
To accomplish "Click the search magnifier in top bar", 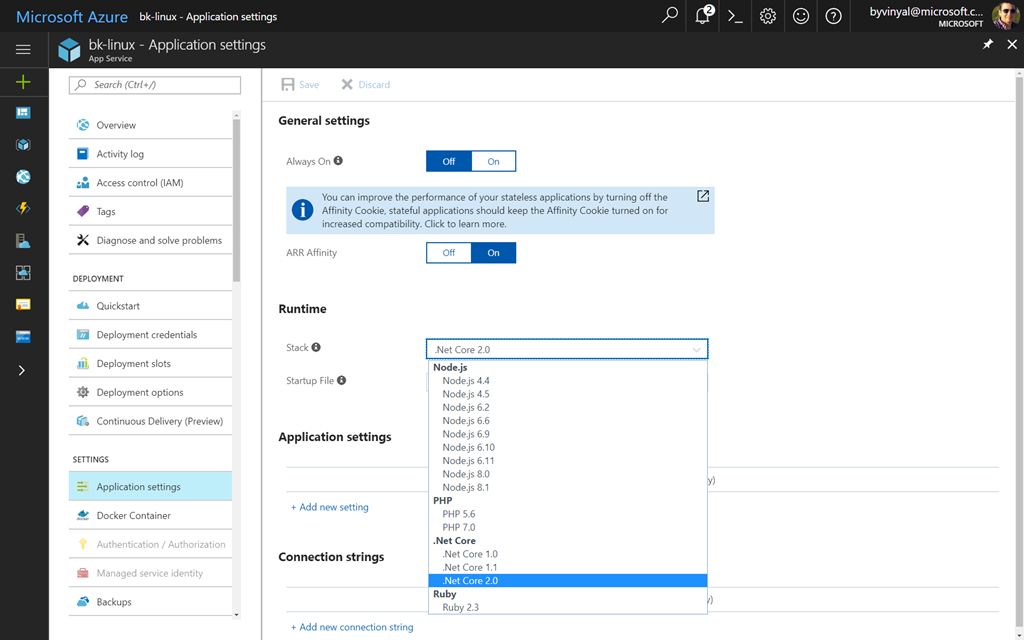I will (670, 16).
